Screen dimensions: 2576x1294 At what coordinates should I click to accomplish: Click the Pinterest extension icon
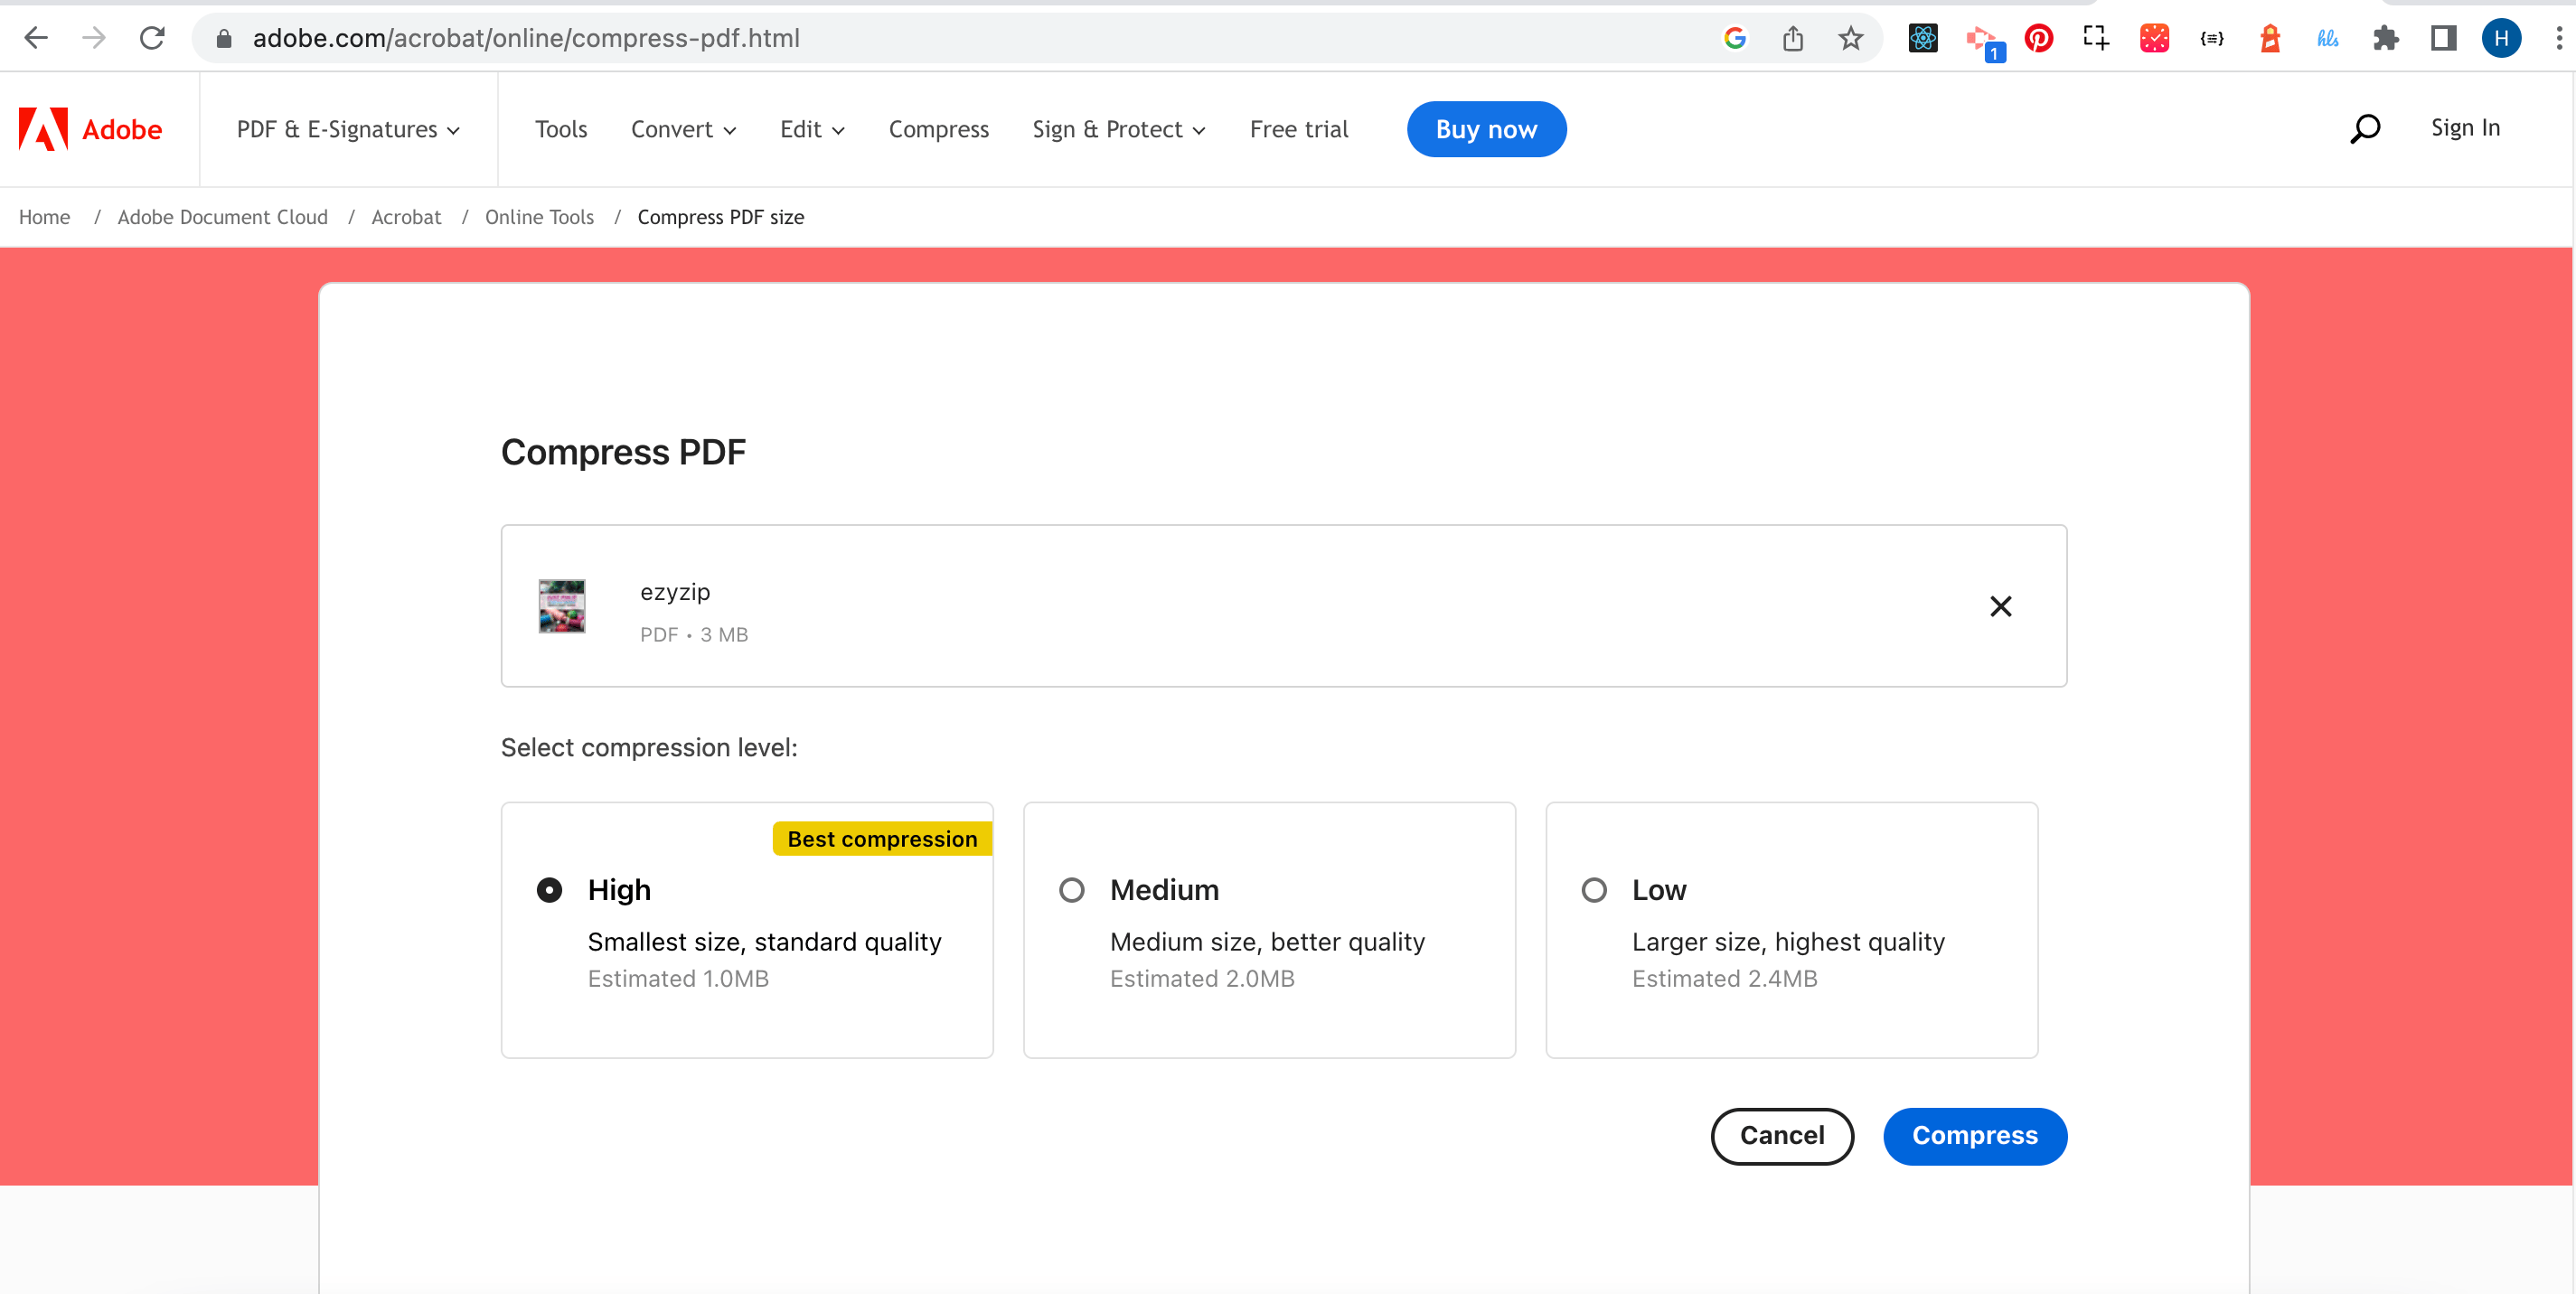tap(2039, 38)
